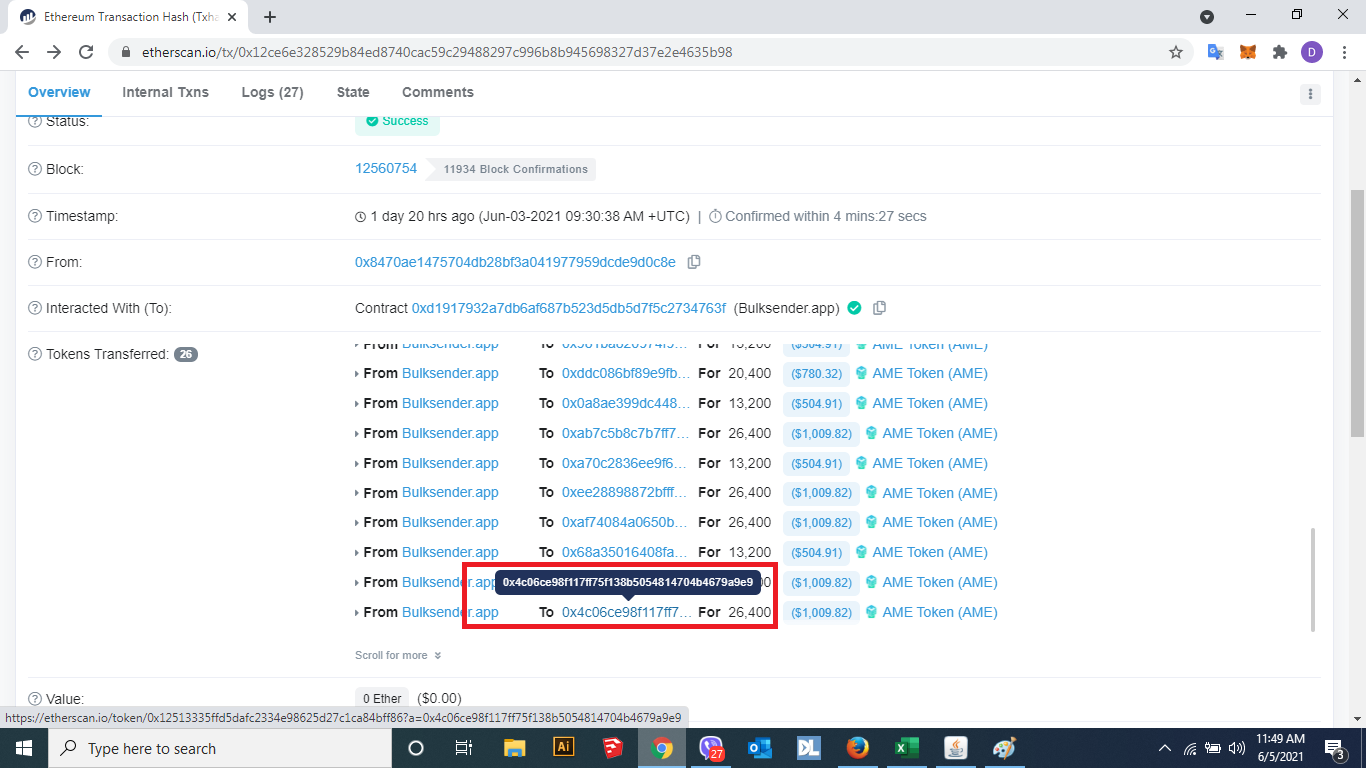The height and width of the screenshot is (768, 1366).
Task: Open the MetaMask fox extension
Action: click(1248, 52)
